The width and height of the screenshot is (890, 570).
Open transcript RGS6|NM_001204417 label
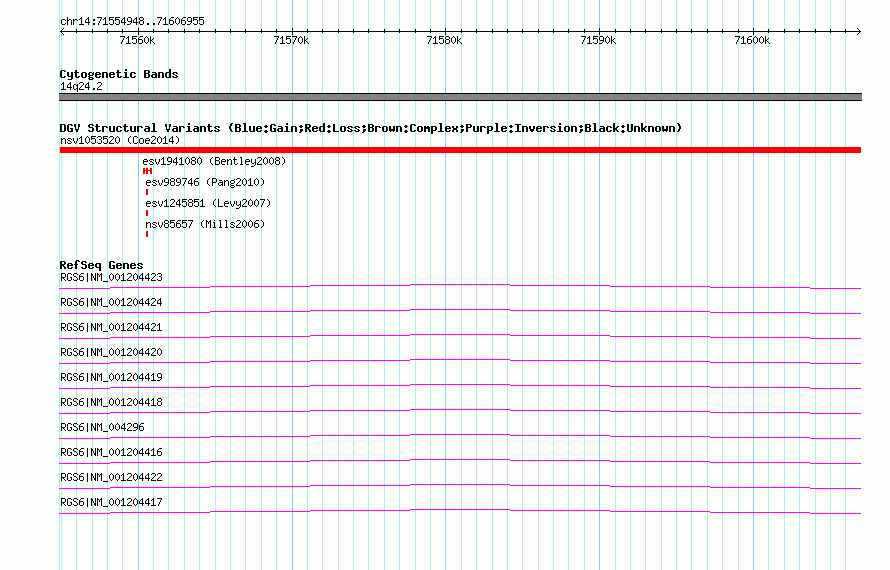111,502
